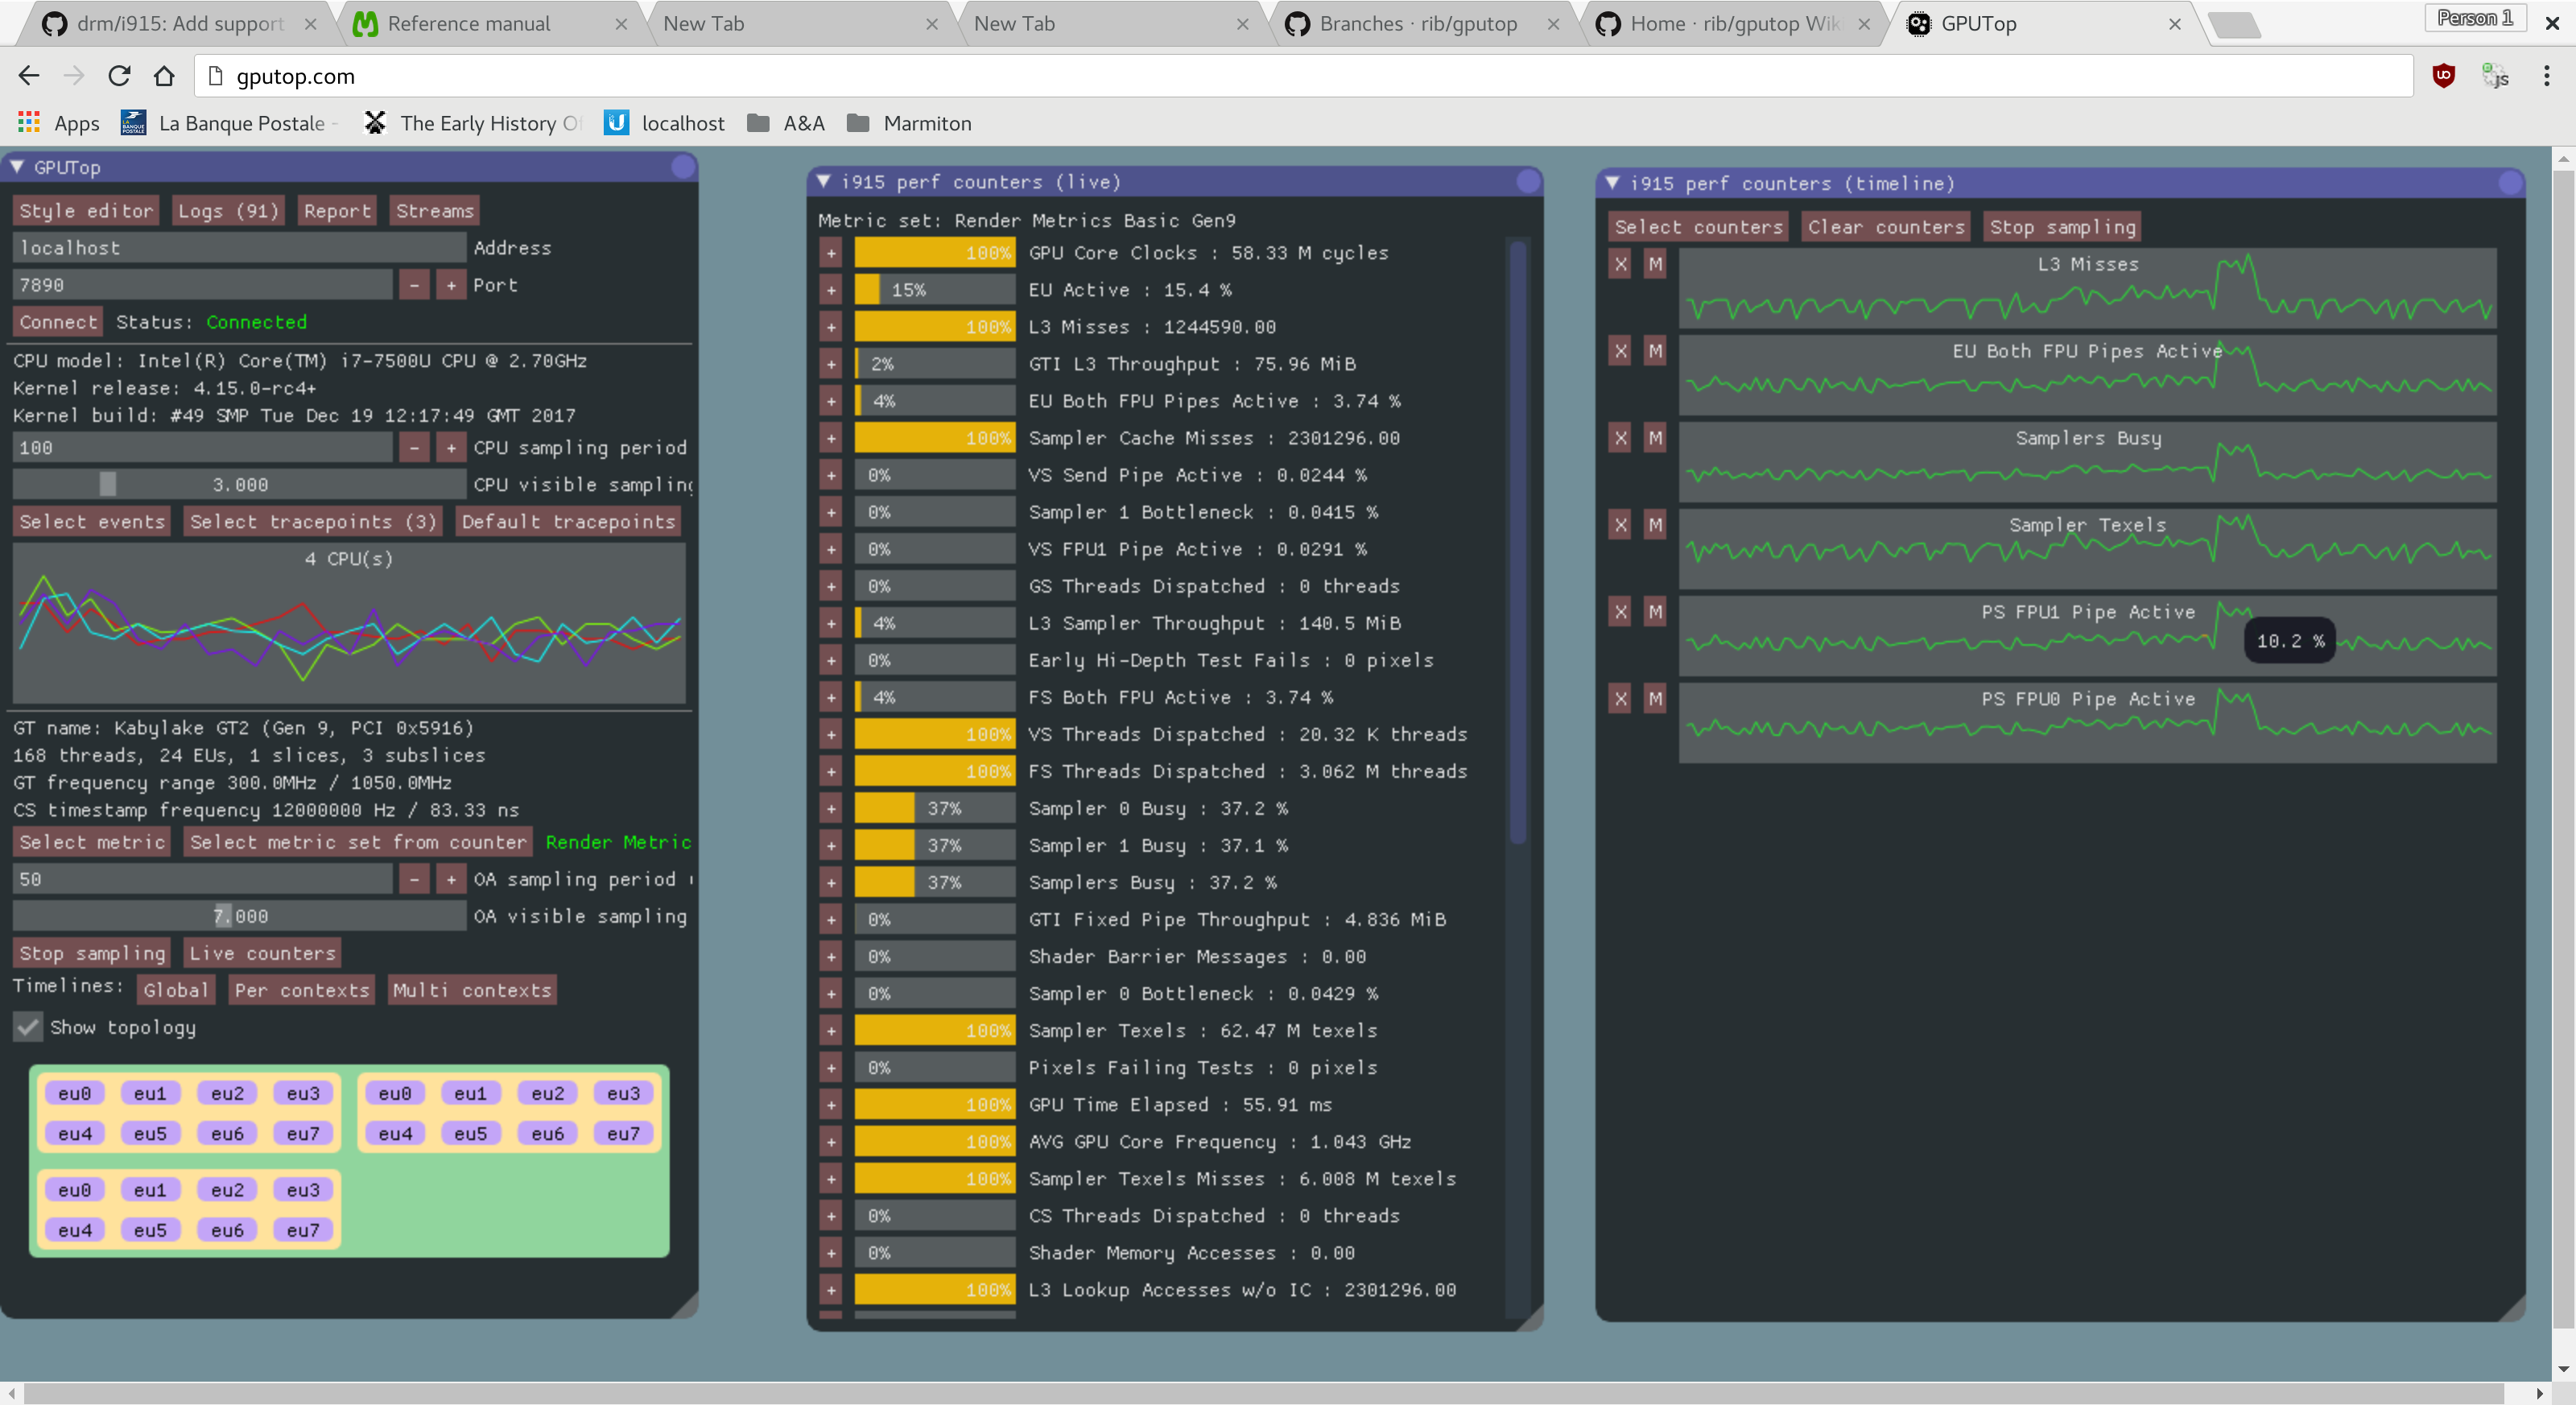
Task: Collapse i915 perf counters (live) window
Action: pos(824,181)
